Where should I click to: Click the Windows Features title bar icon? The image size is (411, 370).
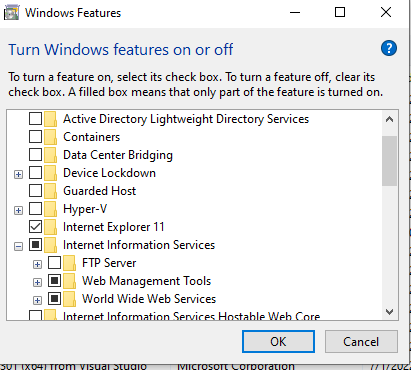[x=11, y=13]
